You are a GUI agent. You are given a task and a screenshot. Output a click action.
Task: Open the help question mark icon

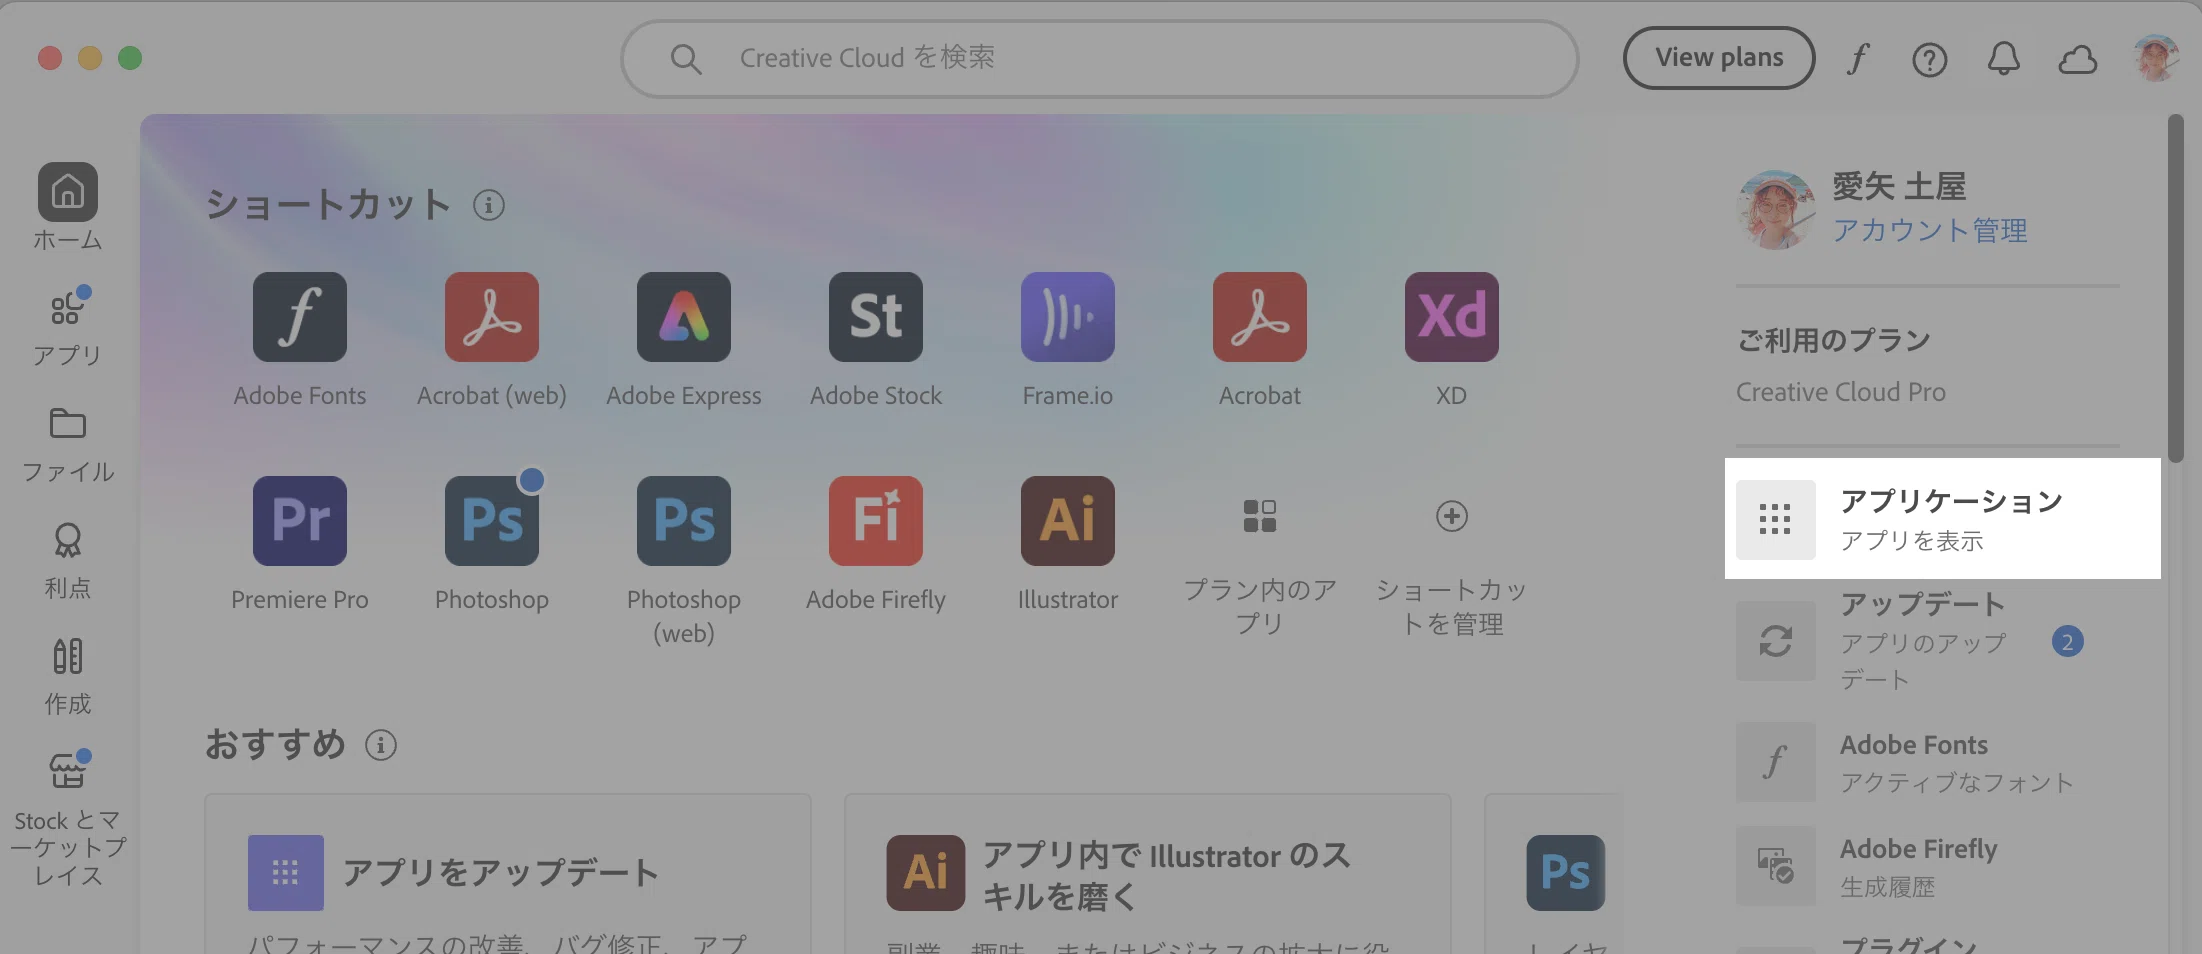pos(1929,60)
